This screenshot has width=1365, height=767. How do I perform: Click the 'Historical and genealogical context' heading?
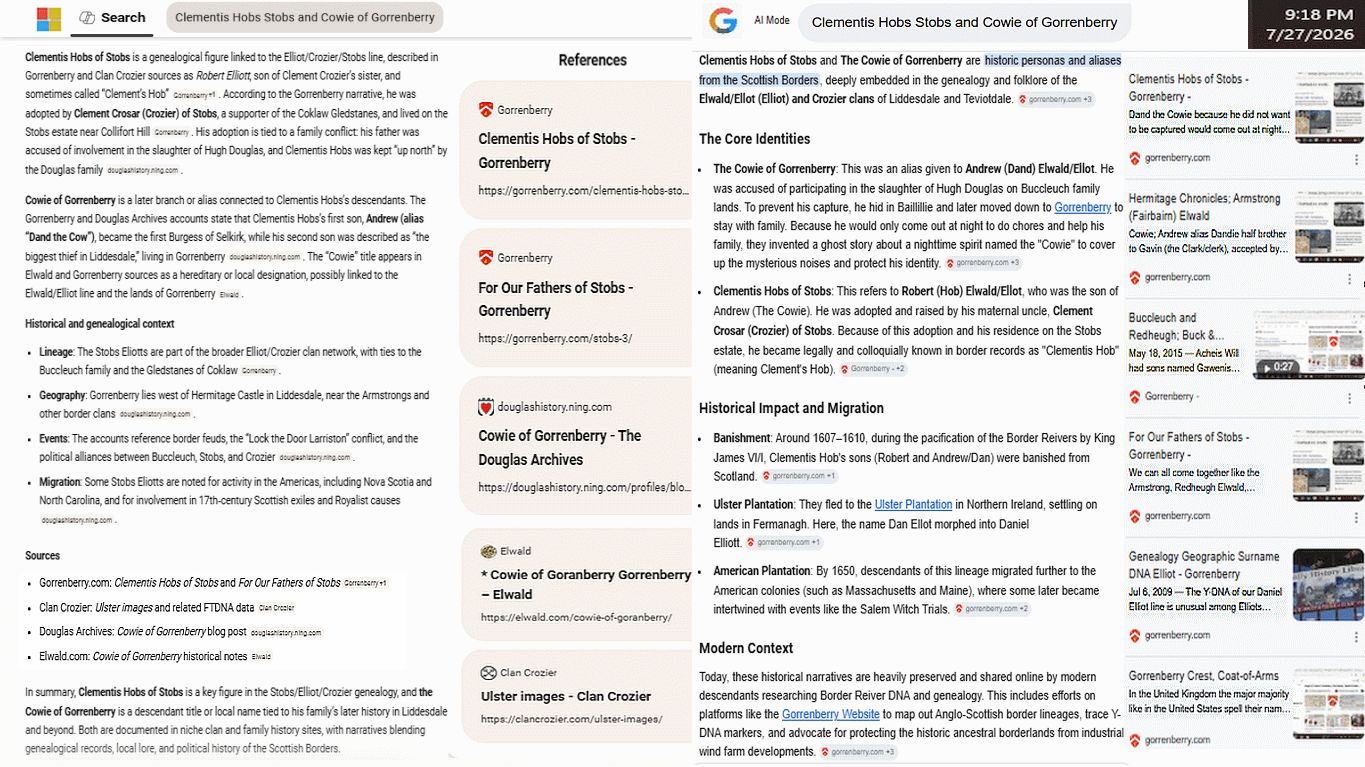coord(100,324)
